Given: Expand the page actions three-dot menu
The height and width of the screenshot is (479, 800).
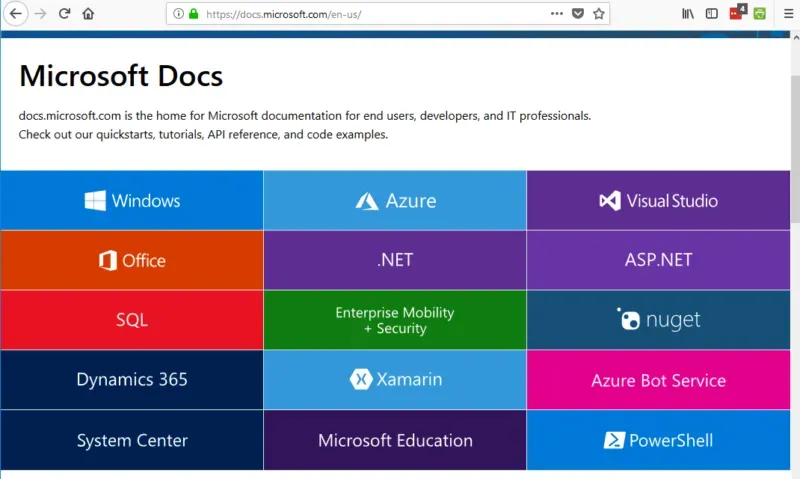Looking at the screenshot, I should (557, 14).
